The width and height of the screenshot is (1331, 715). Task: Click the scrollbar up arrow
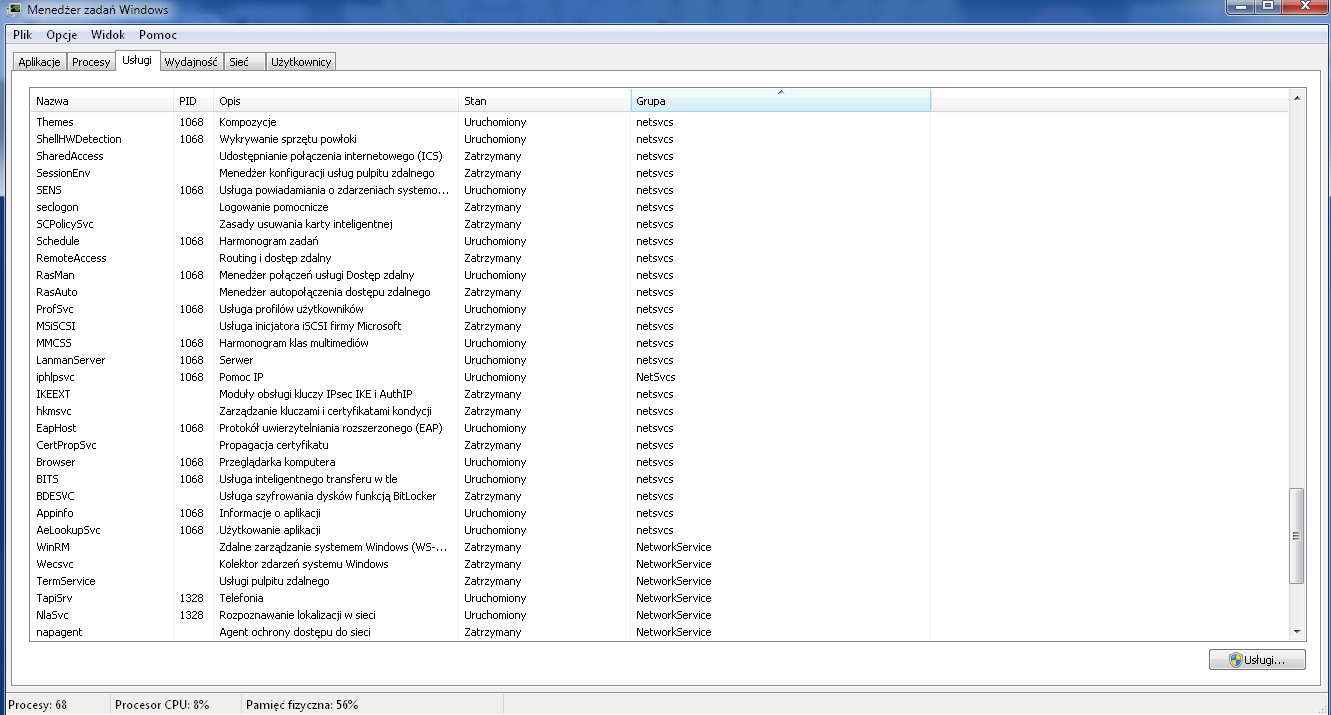coord(1297,98)
